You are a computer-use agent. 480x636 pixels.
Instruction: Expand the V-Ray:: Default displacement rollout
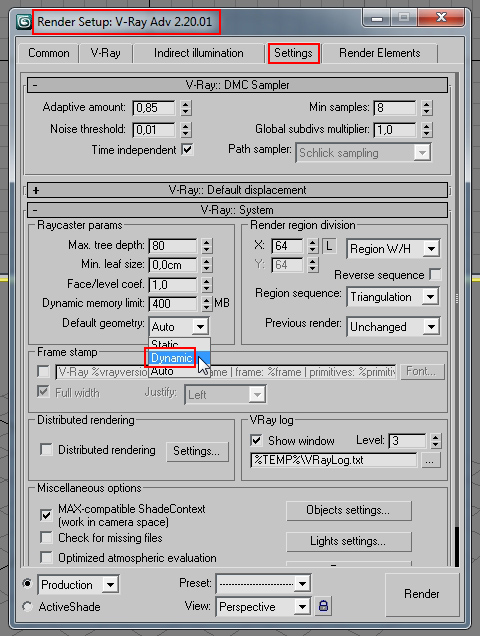click(237, 190)
